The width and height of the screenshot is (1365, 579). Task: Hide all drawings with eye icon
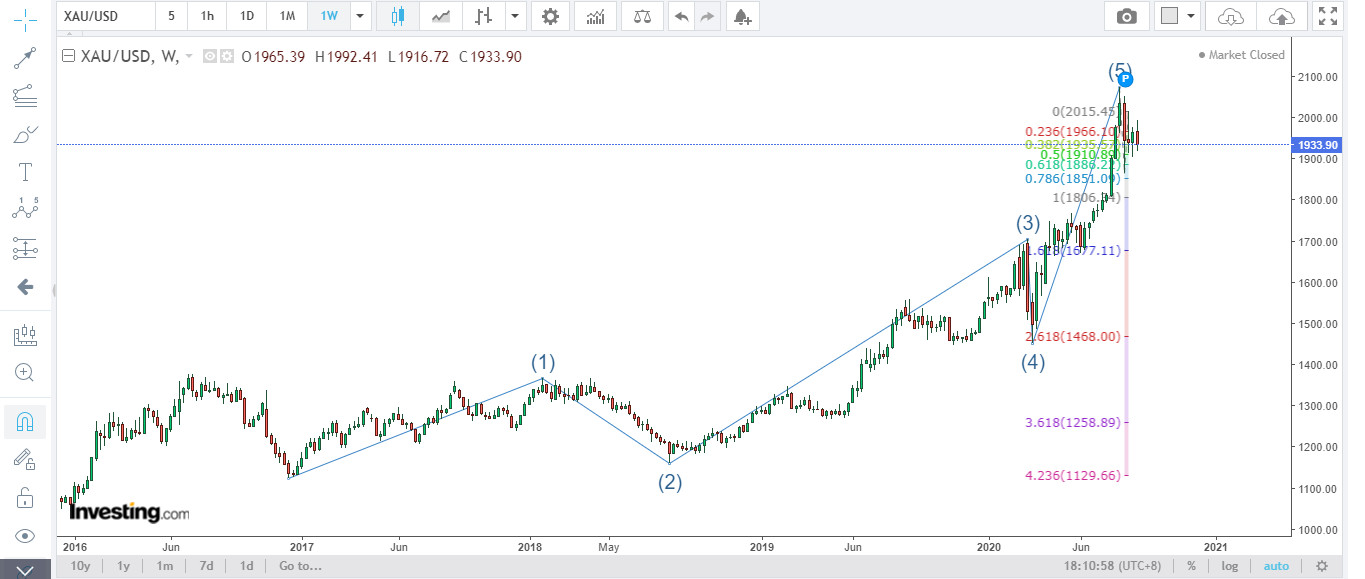tap(25, 536)
